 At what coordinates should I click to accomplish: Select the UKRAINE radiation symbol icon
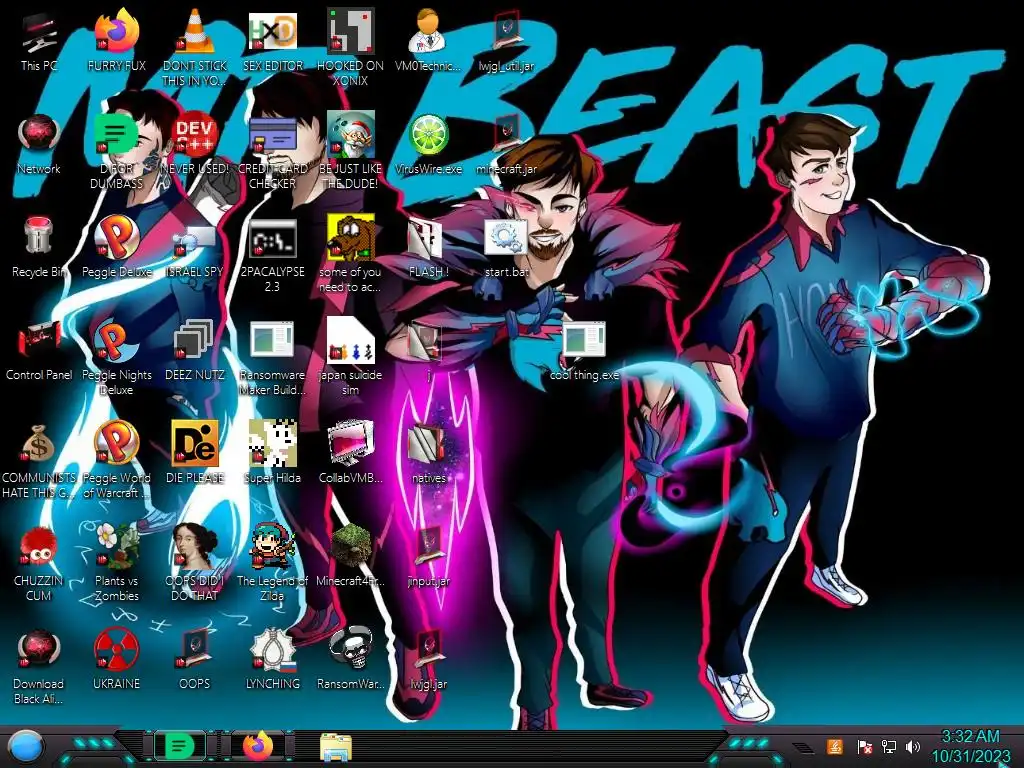tap(116, 650)
